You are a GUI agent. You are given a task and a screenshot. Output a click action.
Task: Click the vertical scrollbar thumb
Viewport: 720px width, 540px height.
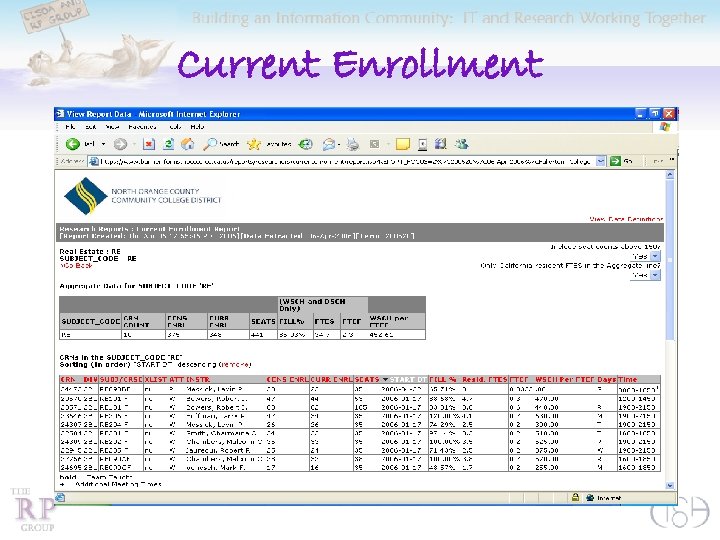click(x=669, y=260)
